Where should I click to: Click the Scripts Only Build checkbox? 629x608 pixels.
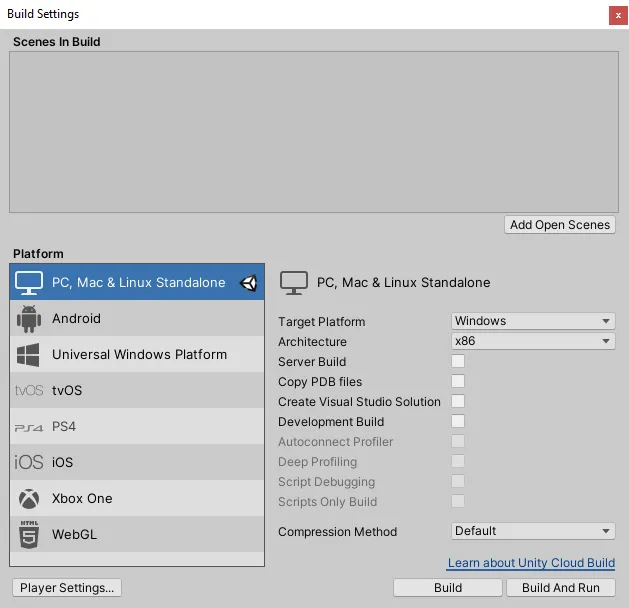(458, 501)
